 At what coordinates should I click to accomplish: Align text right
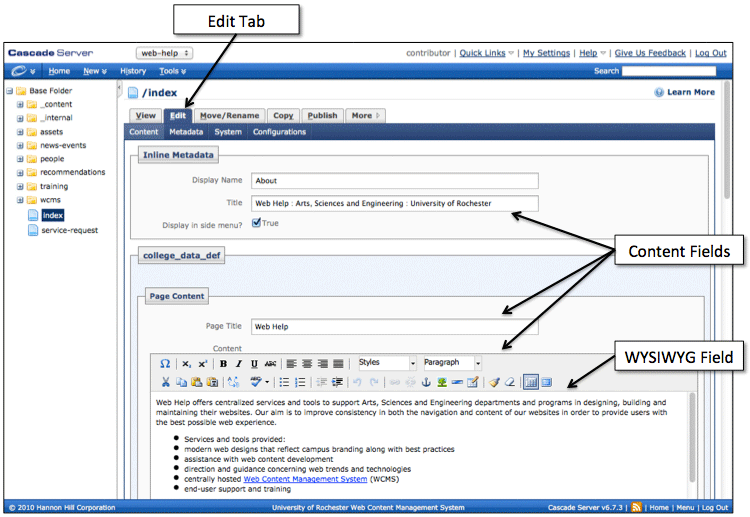coord(323,364)
